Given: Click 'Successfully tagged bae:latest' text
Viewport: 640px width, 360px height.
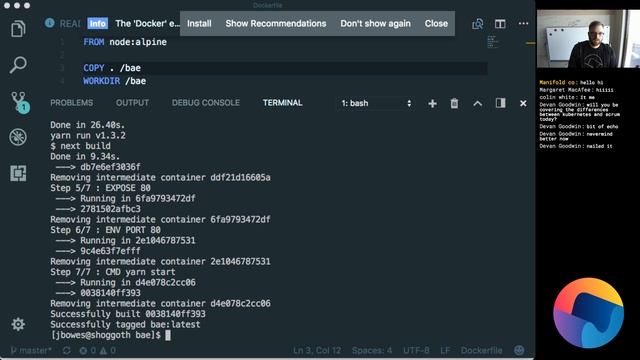Looking at the screenshot, I should tap(125, 324).
